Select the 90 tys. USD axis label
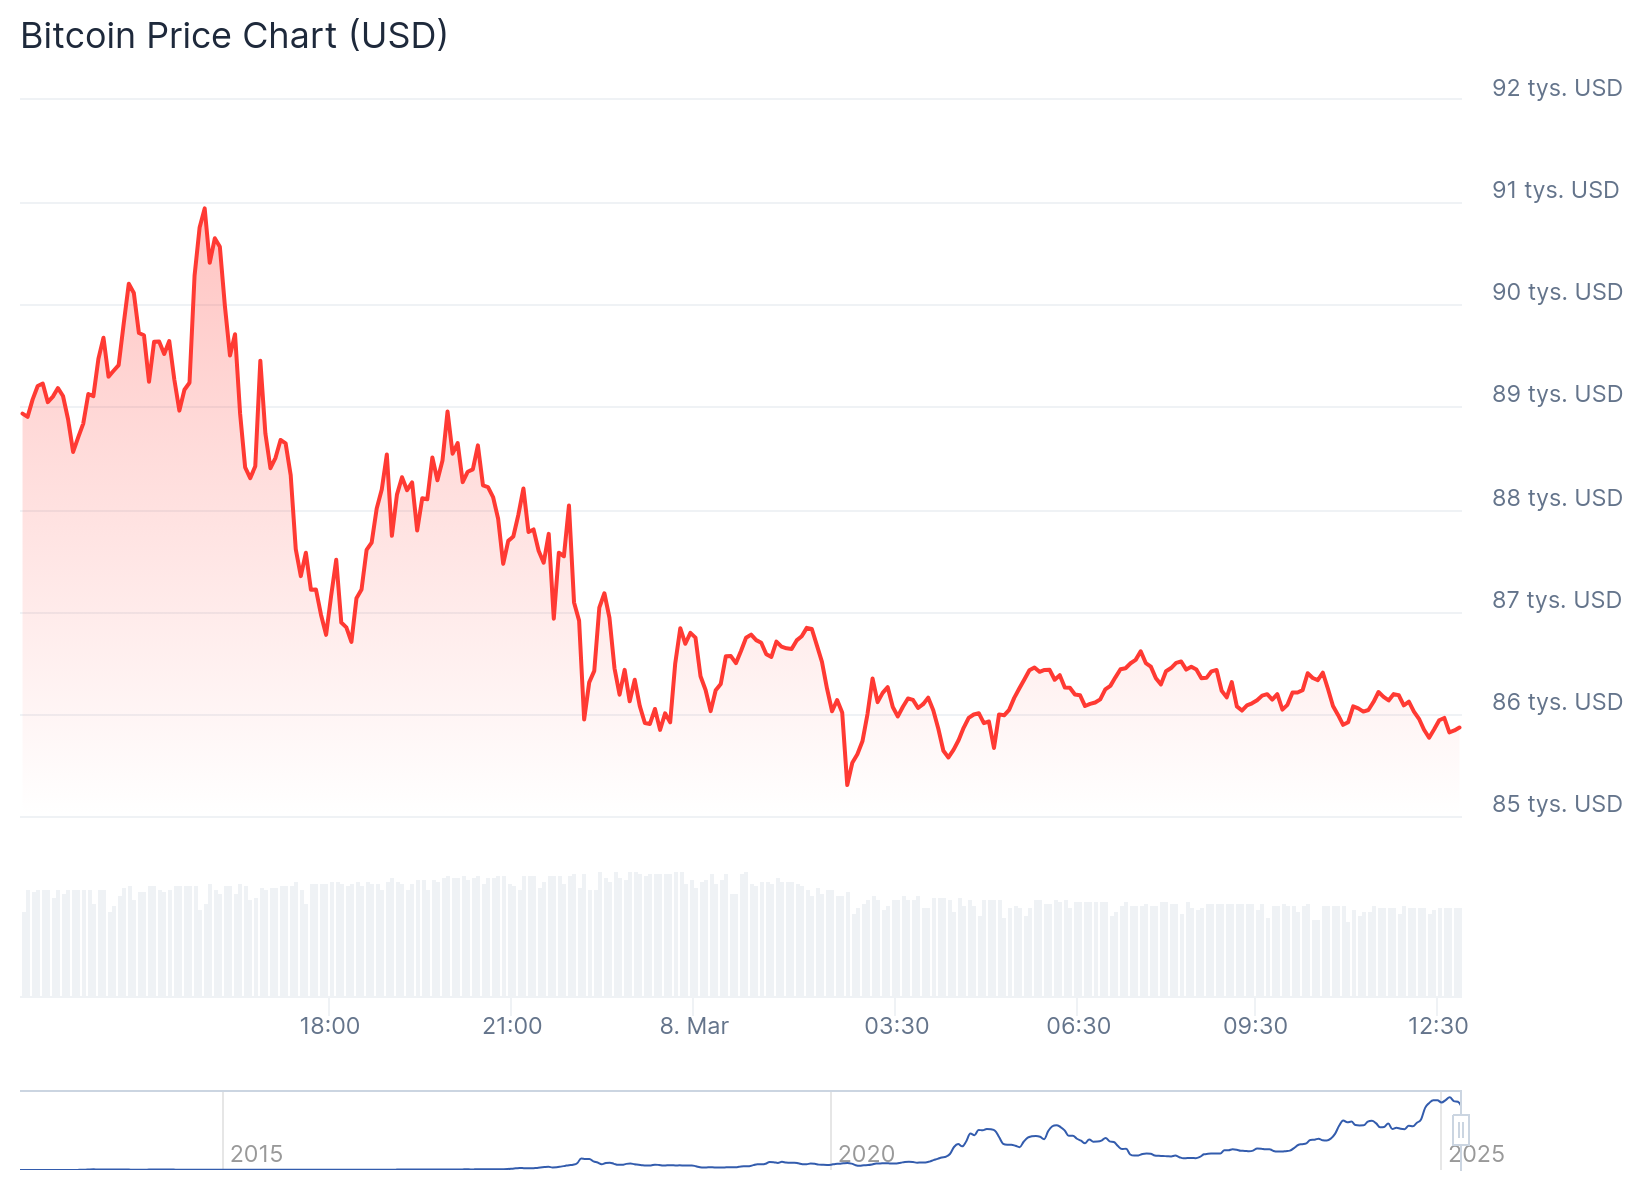The width and height of the screenshot is (1644, 1200). click(1557, 292)
